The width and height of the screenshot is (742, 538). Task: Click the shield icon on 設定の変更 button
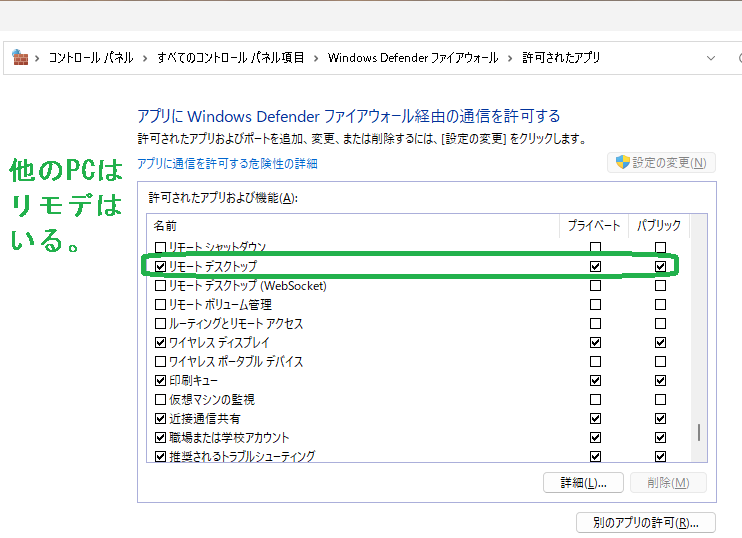[x=622, y=163]
